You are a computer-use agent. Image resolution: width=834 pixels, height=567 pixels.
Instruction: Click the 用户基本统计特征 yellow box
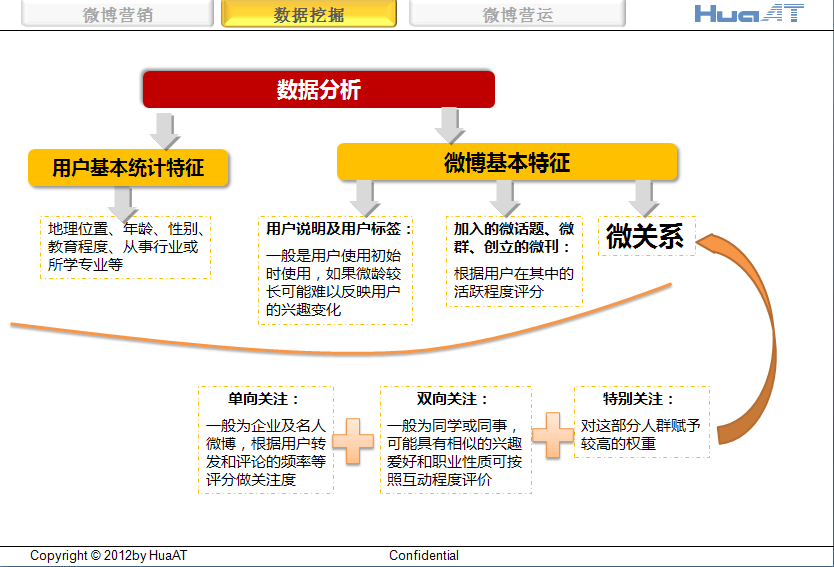click(x=128, y=168)
